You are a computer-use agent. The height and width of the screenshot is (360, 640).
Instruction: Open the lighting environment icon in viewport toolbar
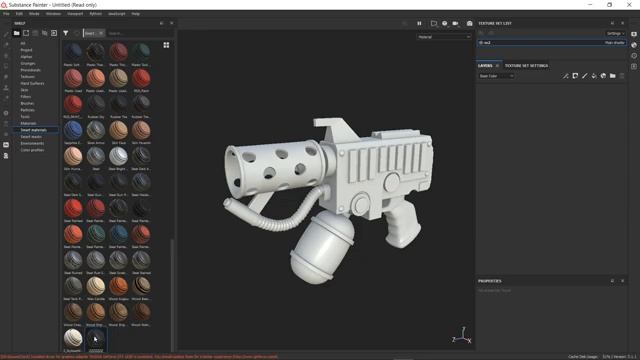pos(444,23)
